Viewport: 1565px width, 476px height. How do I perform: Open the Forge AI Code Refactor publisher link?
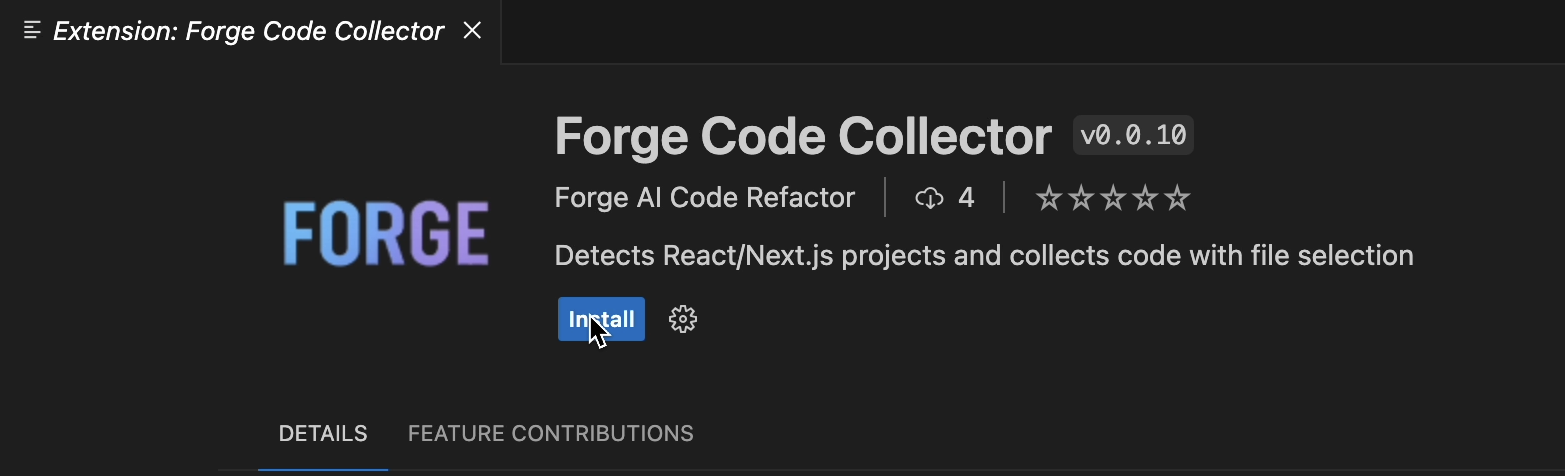coord(705,198)
